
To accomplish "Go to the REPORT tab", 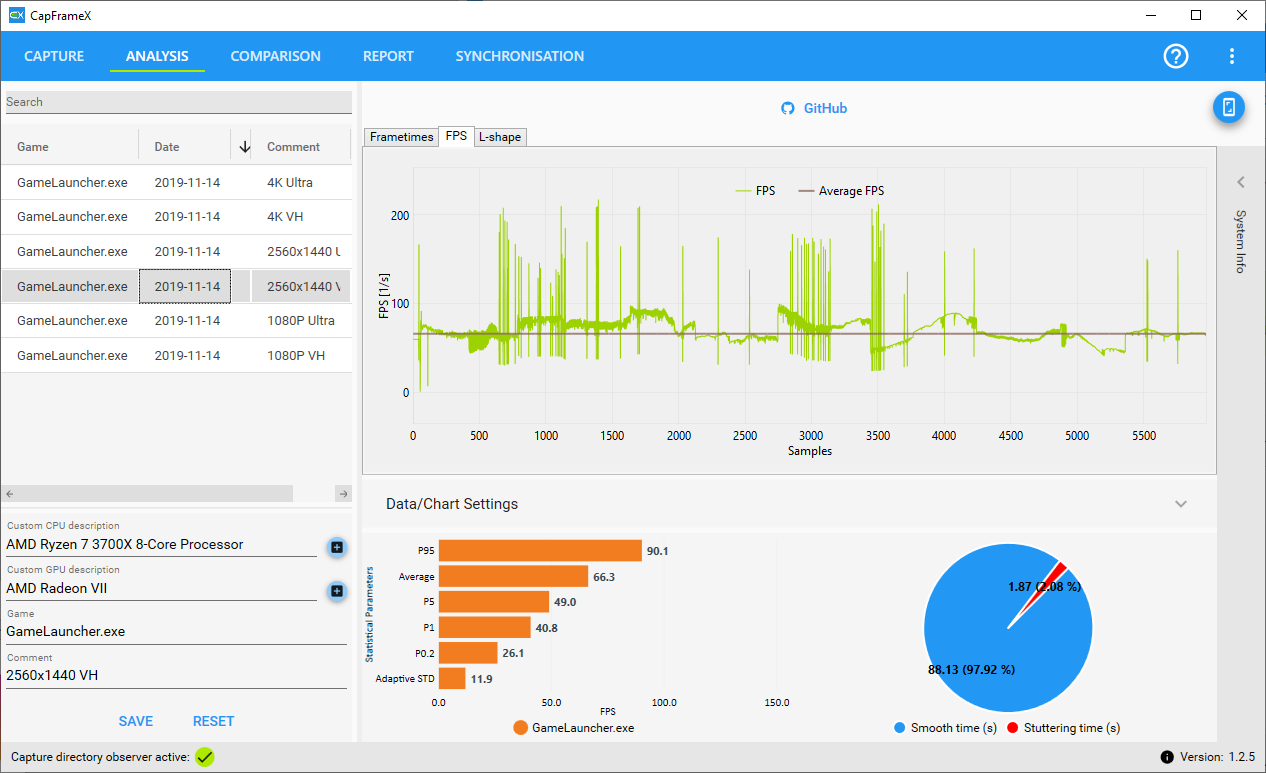I will 388,56.
